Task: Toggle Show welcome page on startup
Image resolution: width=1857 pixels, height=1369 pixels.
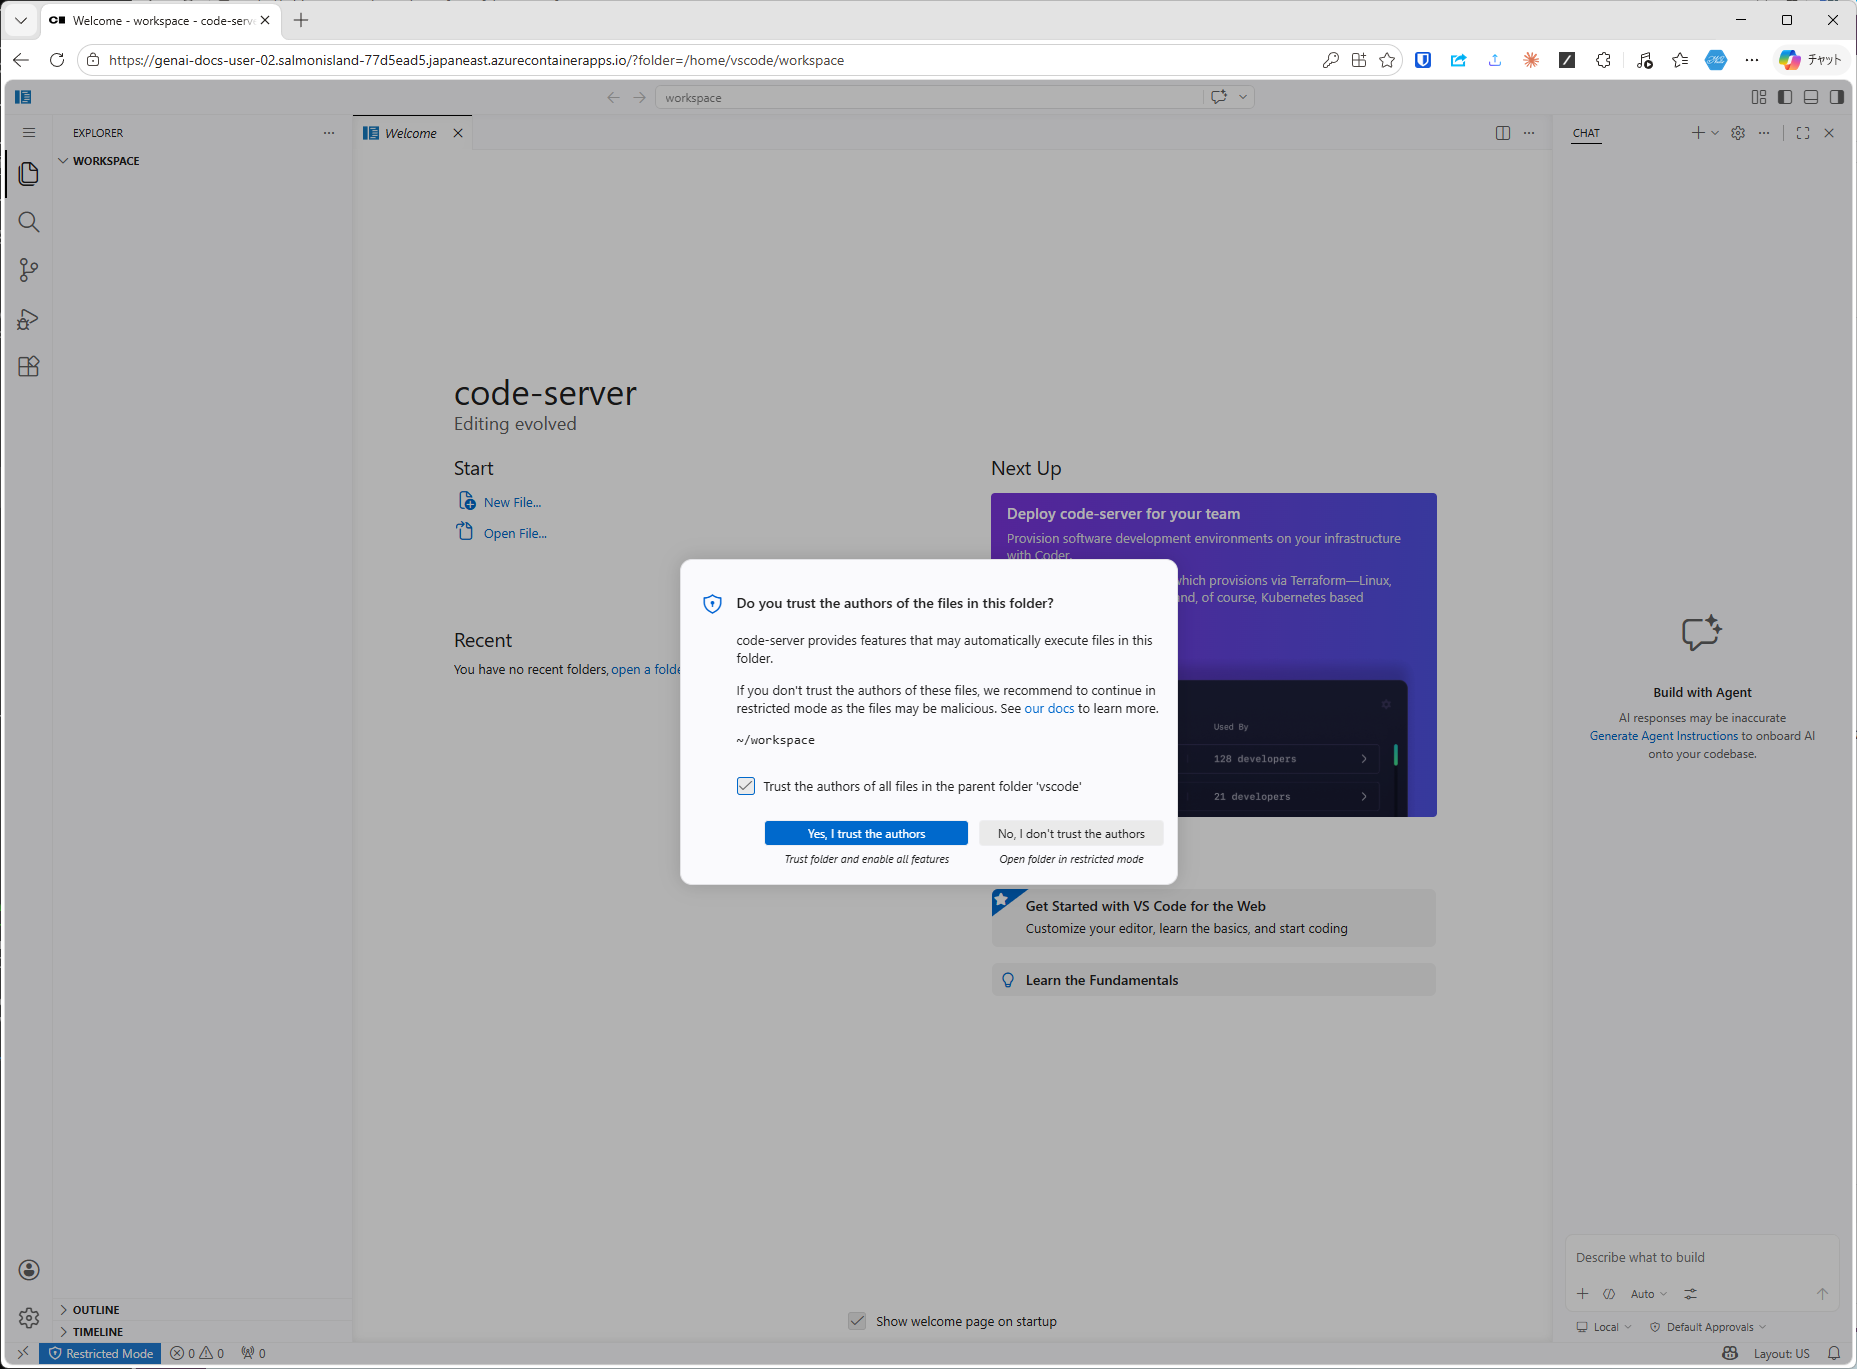Action: click(857, 1321)
